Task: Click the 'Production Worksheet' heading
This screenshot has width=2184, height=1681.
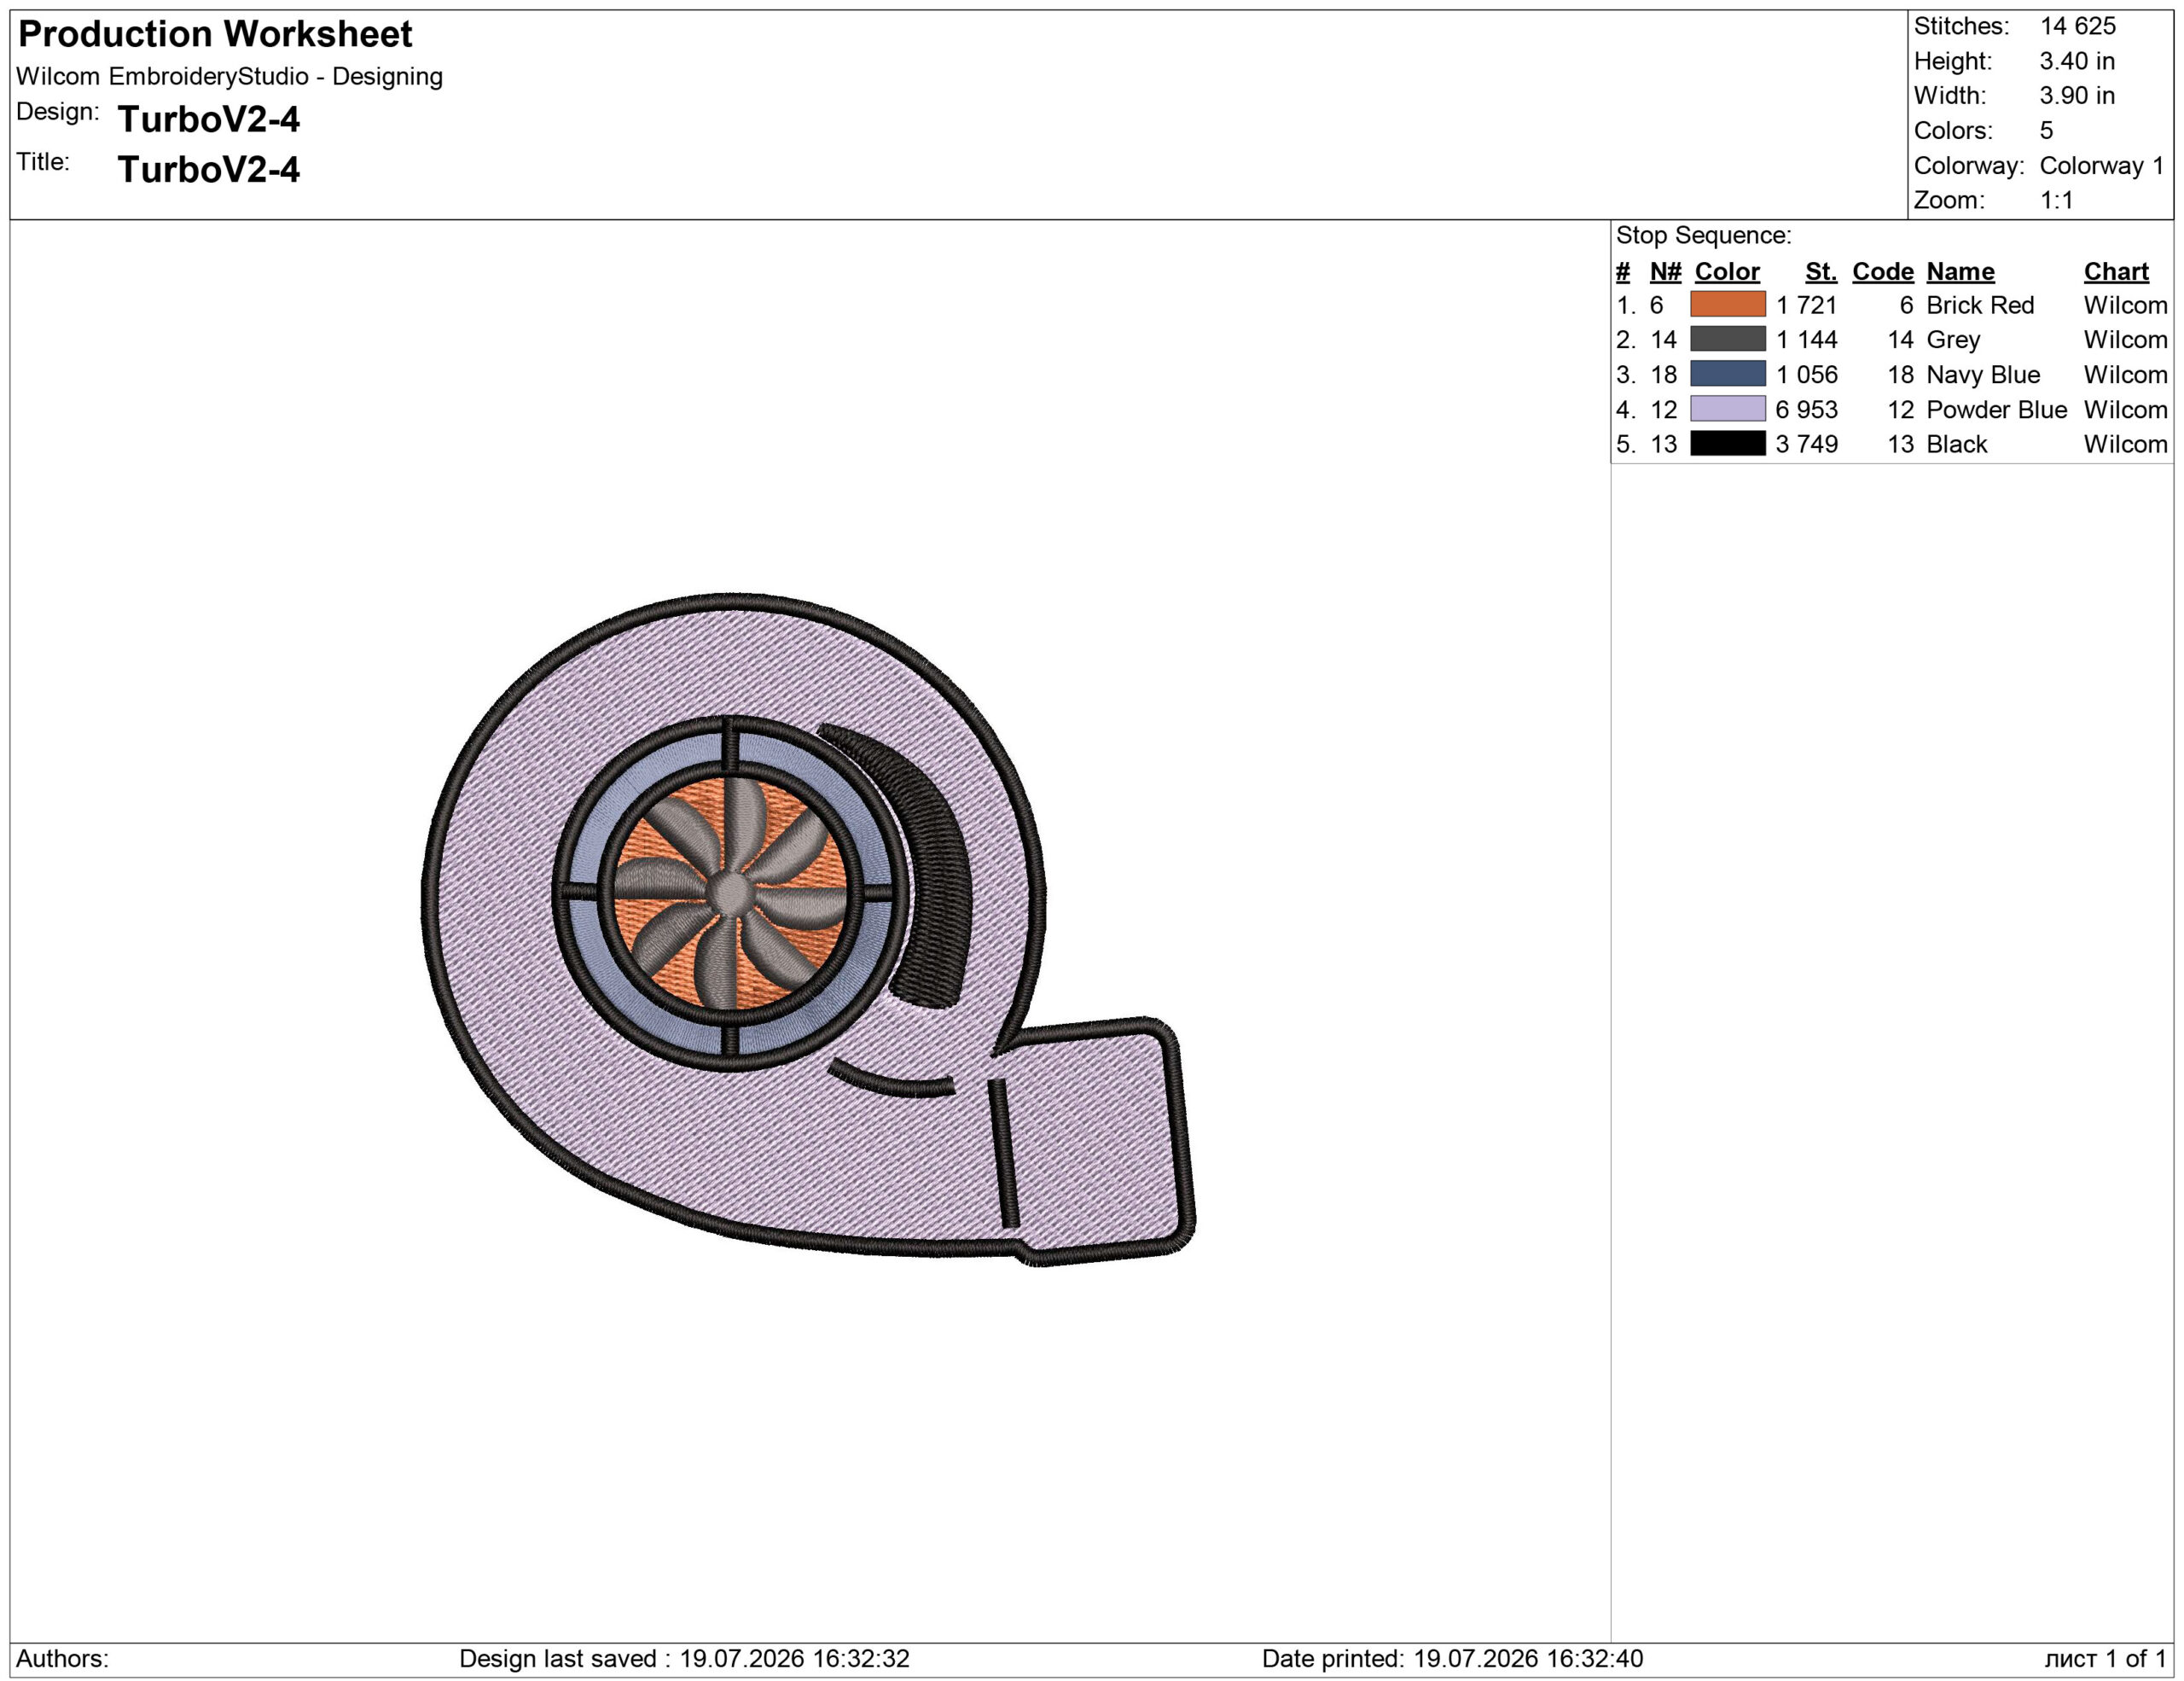Action: click(x=215, y=34)
